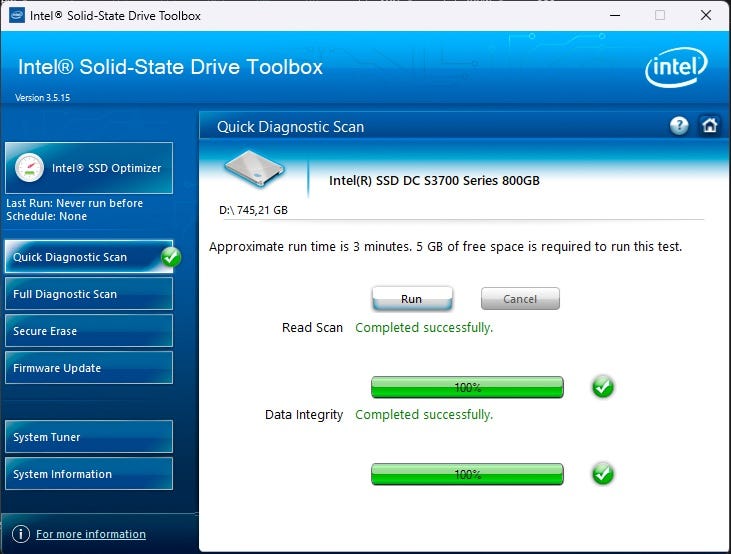Click the info icon beside For more information
The width and height of the screenshot is (731, 554).
coord(21,534)
